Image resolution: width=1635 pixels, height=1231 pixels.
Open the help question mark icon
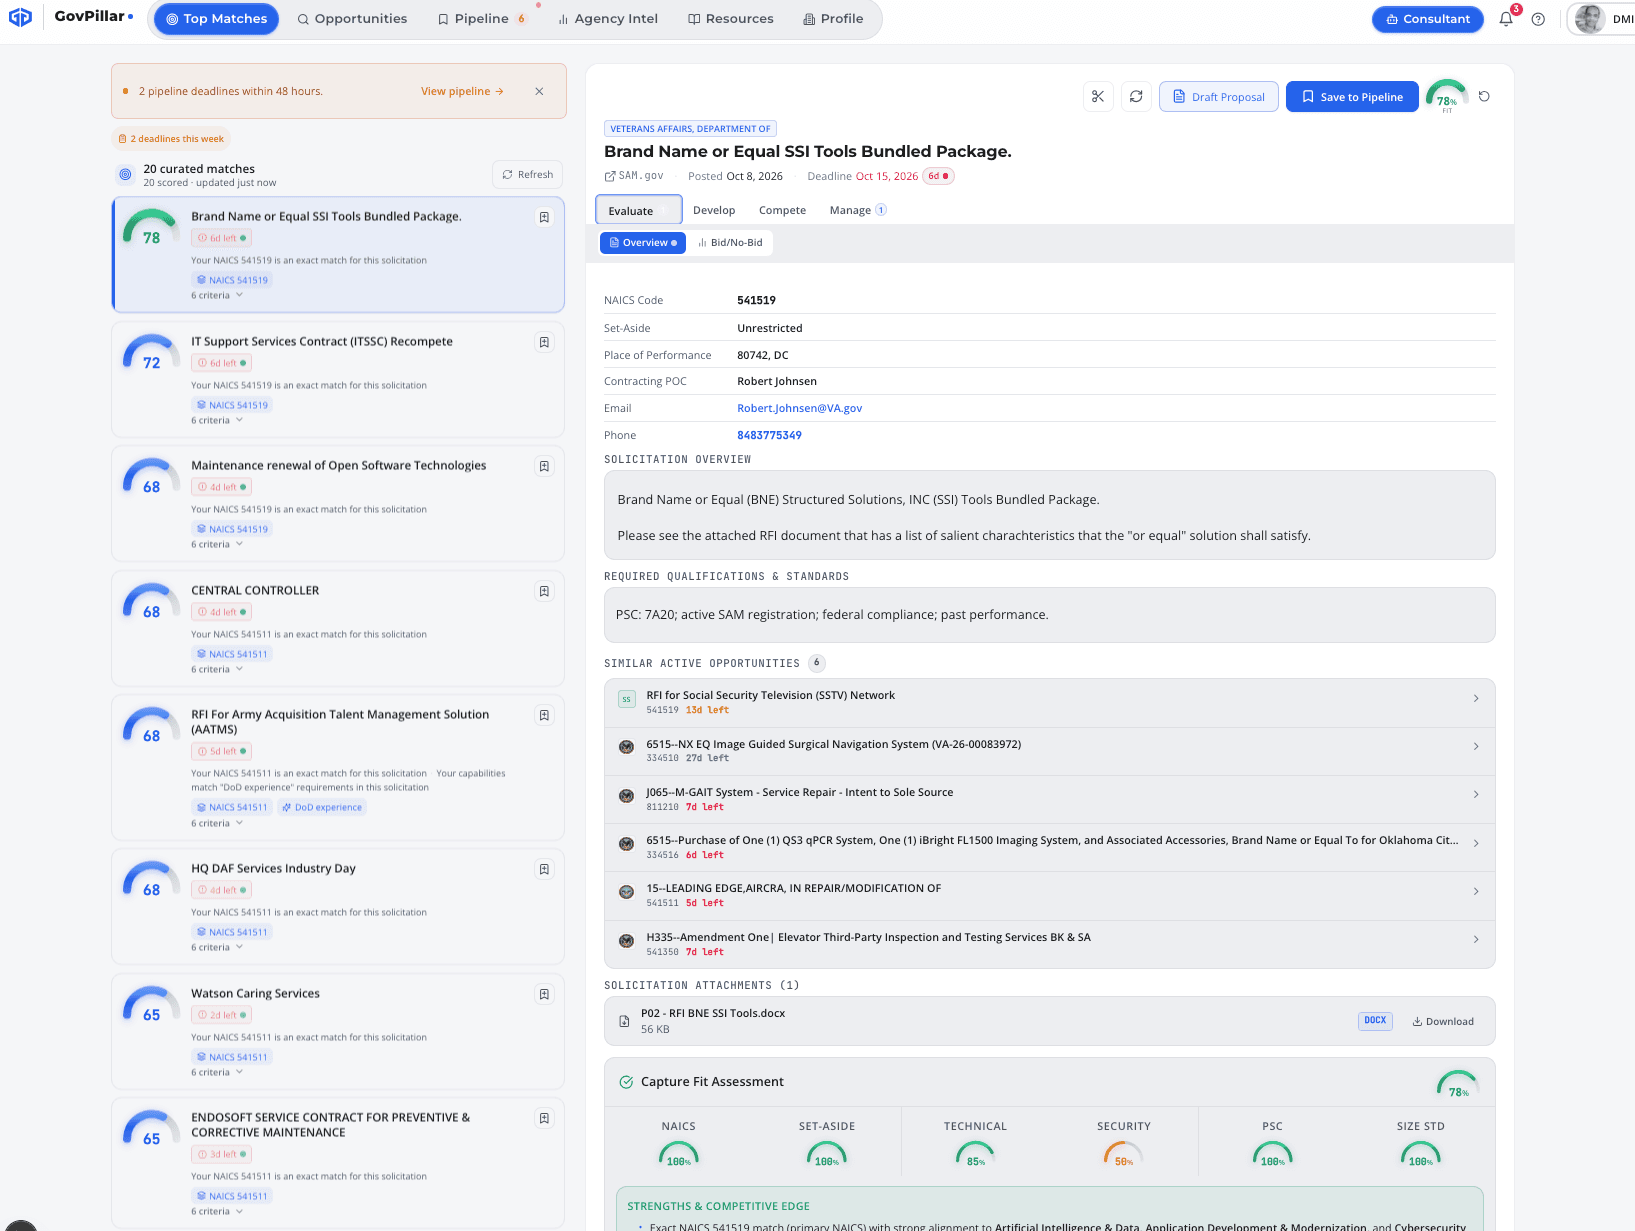pos(1538,19)
